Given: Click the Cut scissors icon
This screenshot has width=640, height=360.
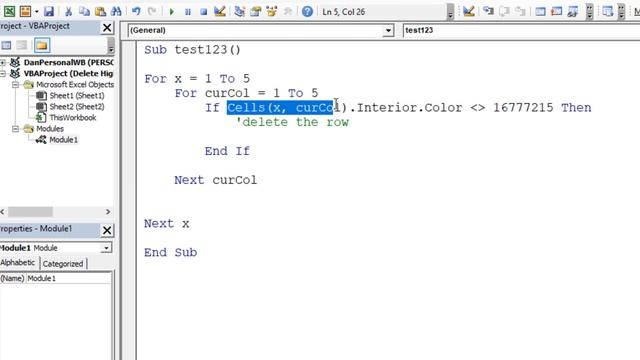Looking at the screenshot, I should 69,11.
